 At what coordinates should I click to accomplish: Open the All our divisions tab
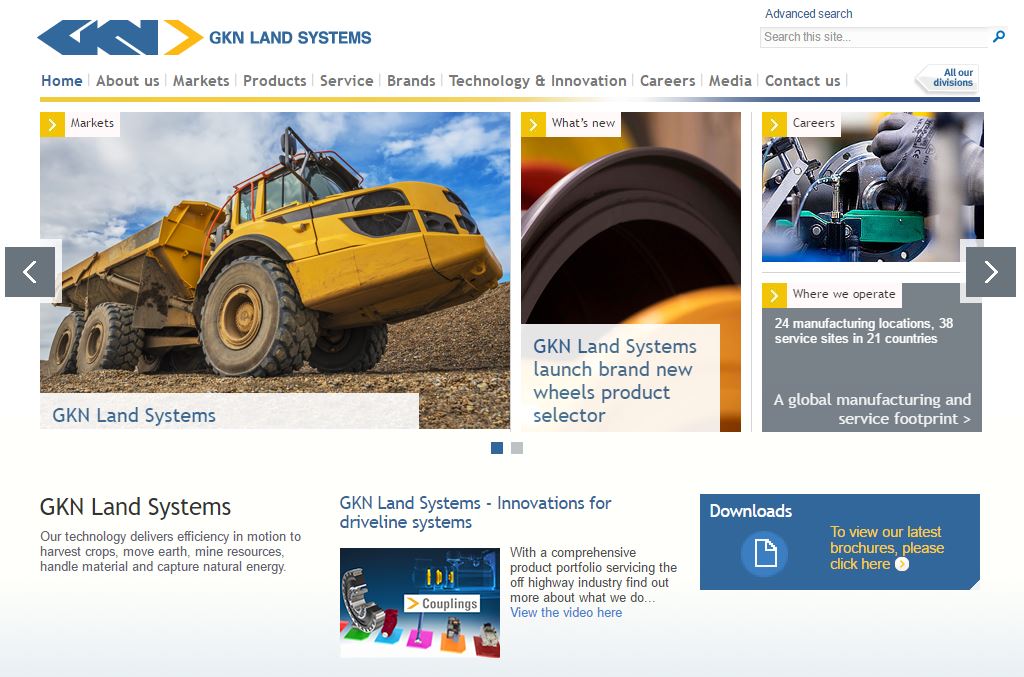(948, 78)
